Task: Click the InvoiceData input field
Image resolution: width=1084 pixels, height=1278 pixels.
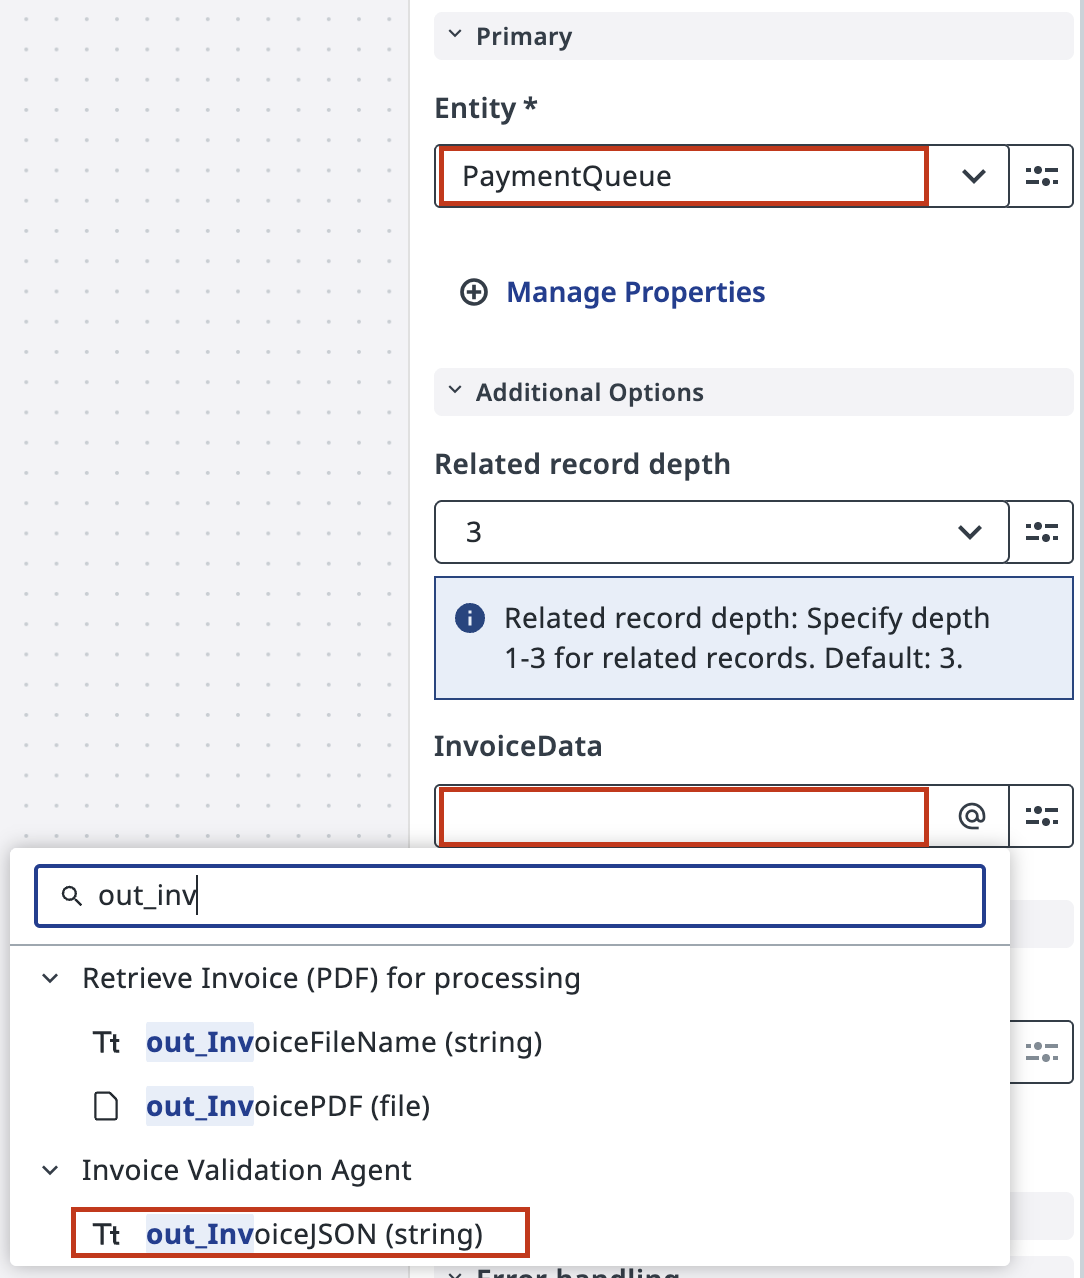Action: click(683, 816)
